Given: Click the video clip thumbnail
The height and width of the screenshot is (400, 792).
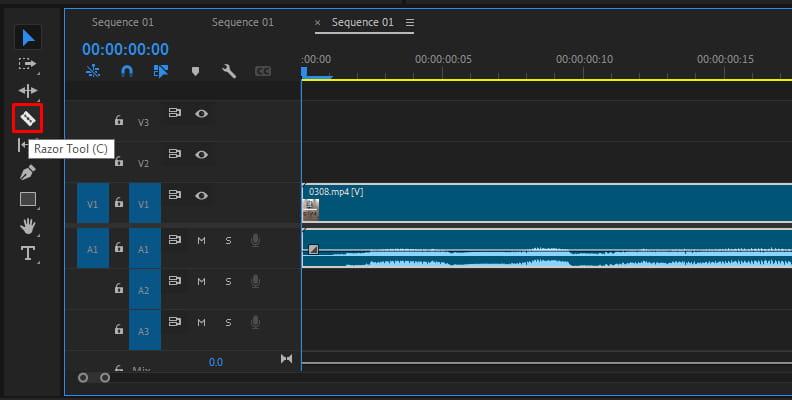Looking at the screenshot, I should [x=311, y=210].
